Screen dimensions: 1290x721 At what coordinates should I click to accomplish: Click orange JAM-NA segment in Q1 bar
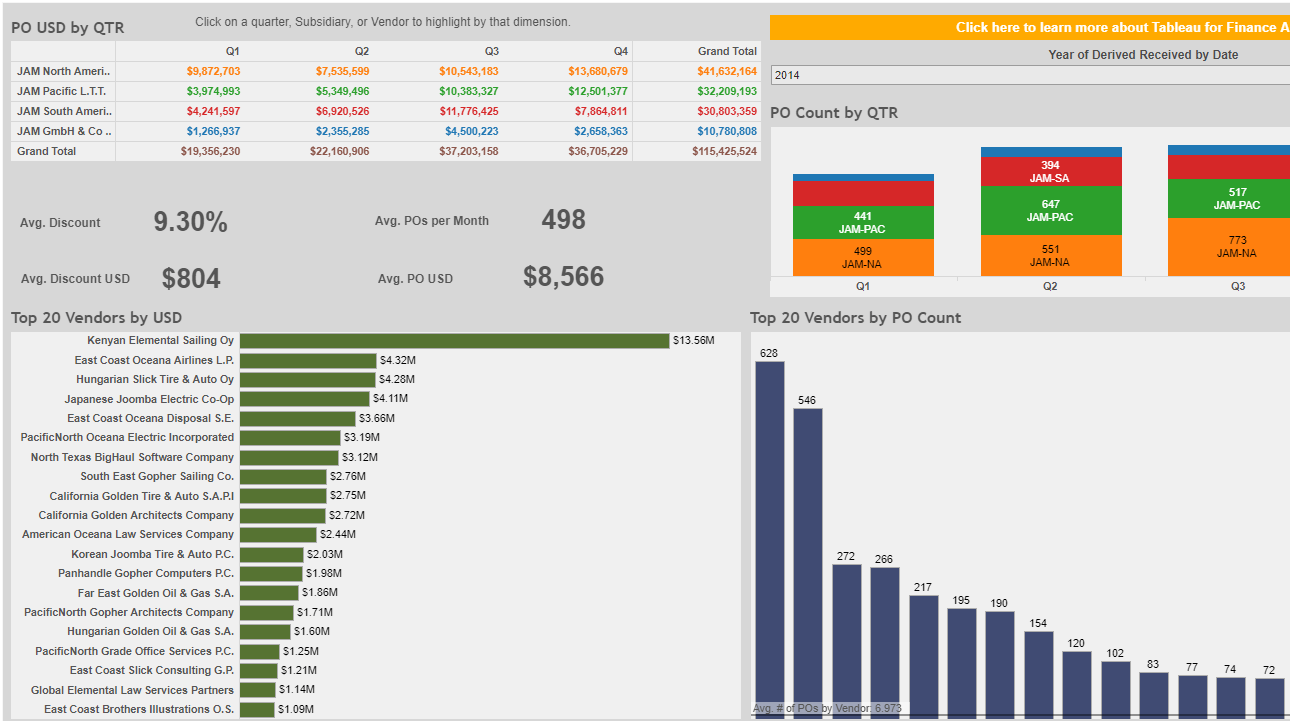[863, 257]
